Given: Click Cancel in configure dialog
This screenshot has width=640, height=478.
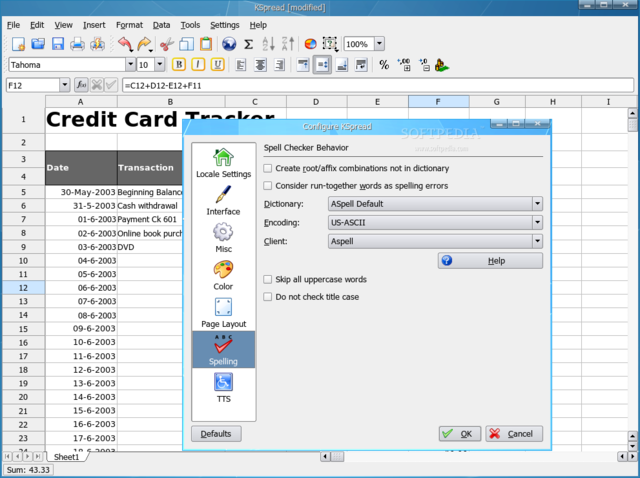Looking at the screenshot, I should (514, 434).
